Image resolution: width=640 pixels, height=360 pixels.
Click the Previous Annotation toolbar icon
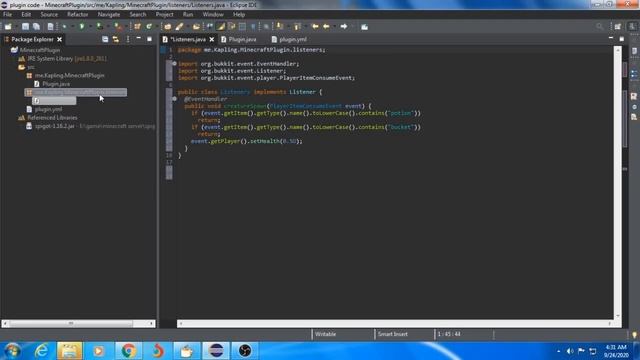pyautogui.click(x=297, y=27)
